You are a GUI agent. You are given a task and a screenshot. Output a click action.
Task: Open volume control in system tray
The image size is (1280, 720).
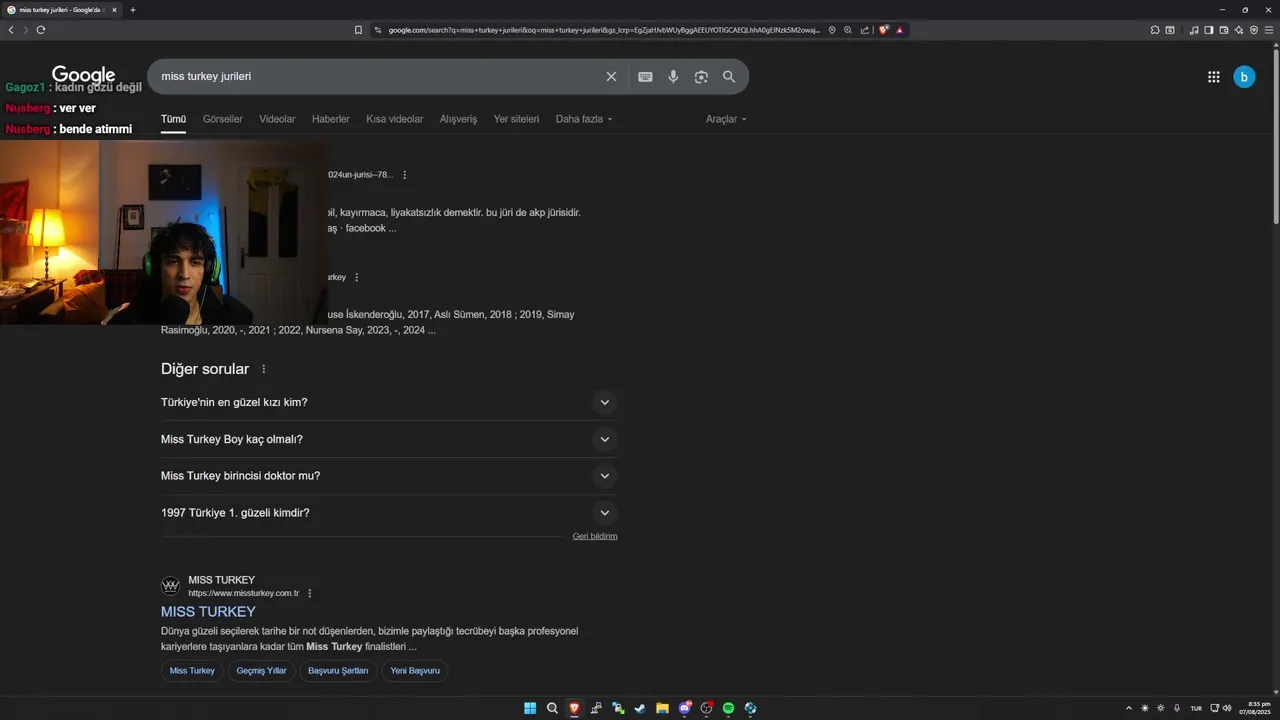click(x=1227, y=708)
